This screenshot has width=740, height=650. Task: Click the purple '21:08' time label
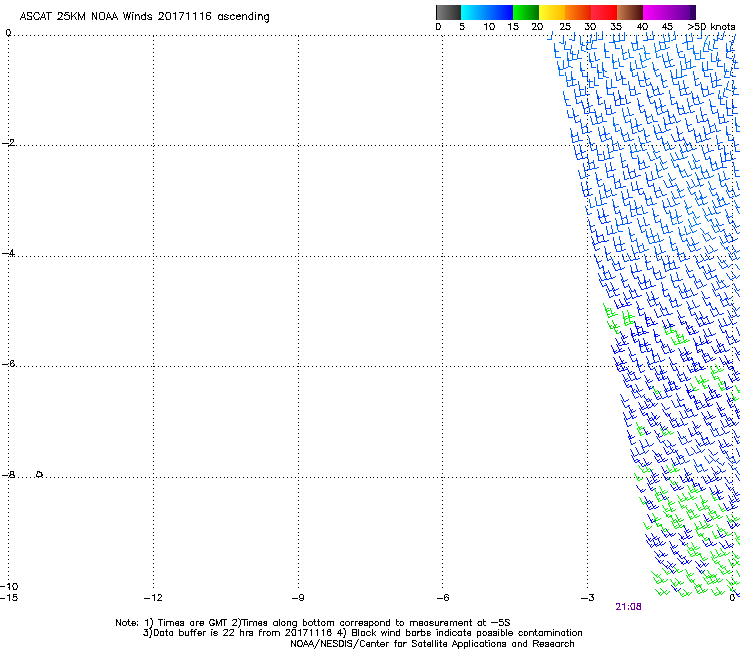tap(628, 607)
